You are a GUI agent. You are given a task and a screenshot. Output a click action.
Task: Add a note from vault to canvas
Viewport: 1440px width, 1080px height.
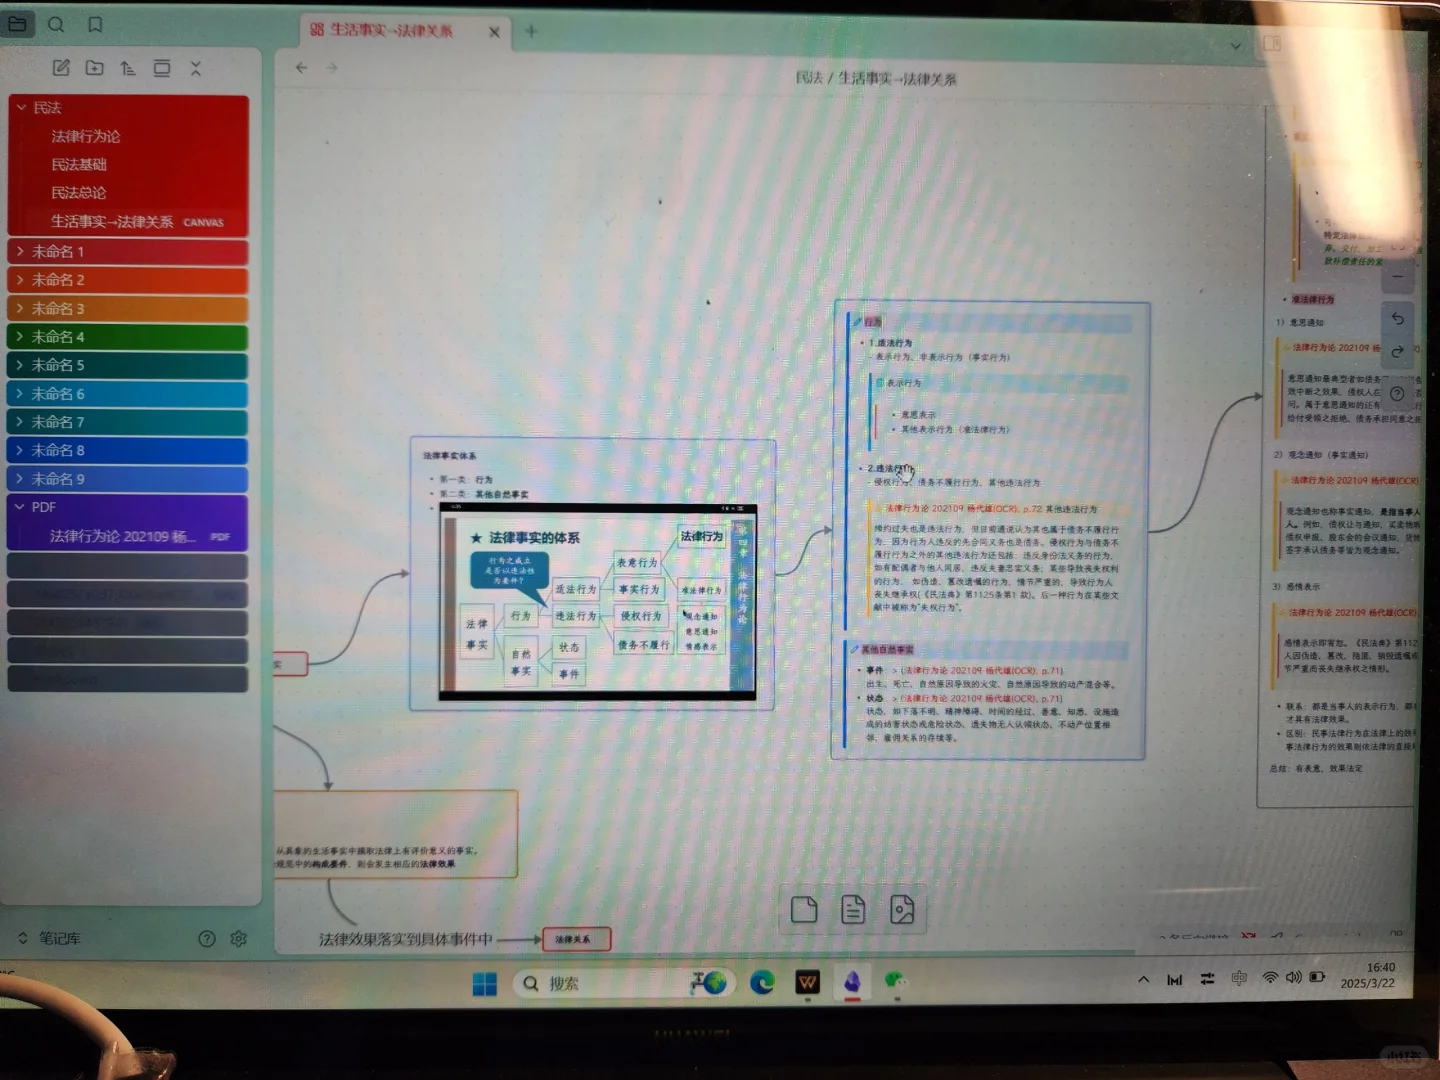(x=853, y=909)
